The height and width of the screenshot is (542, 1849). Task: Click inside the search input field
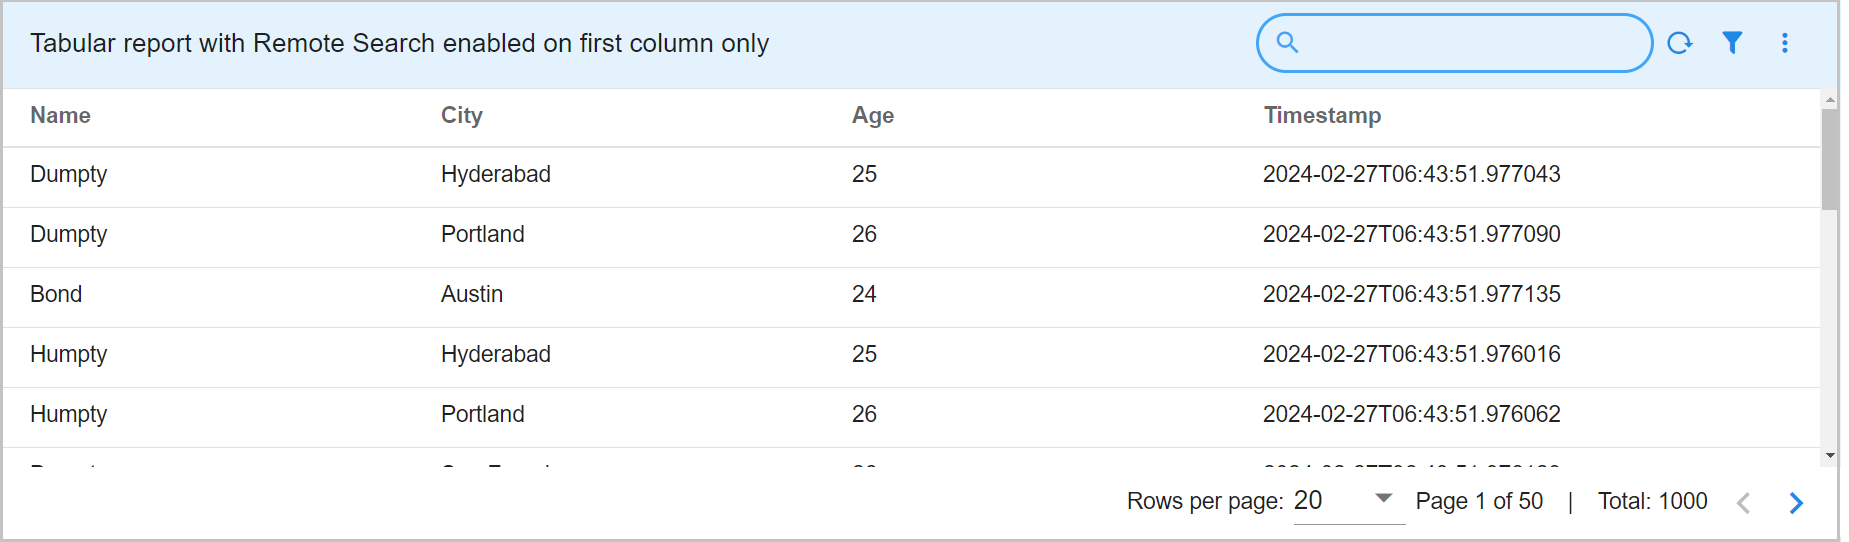1470,43
